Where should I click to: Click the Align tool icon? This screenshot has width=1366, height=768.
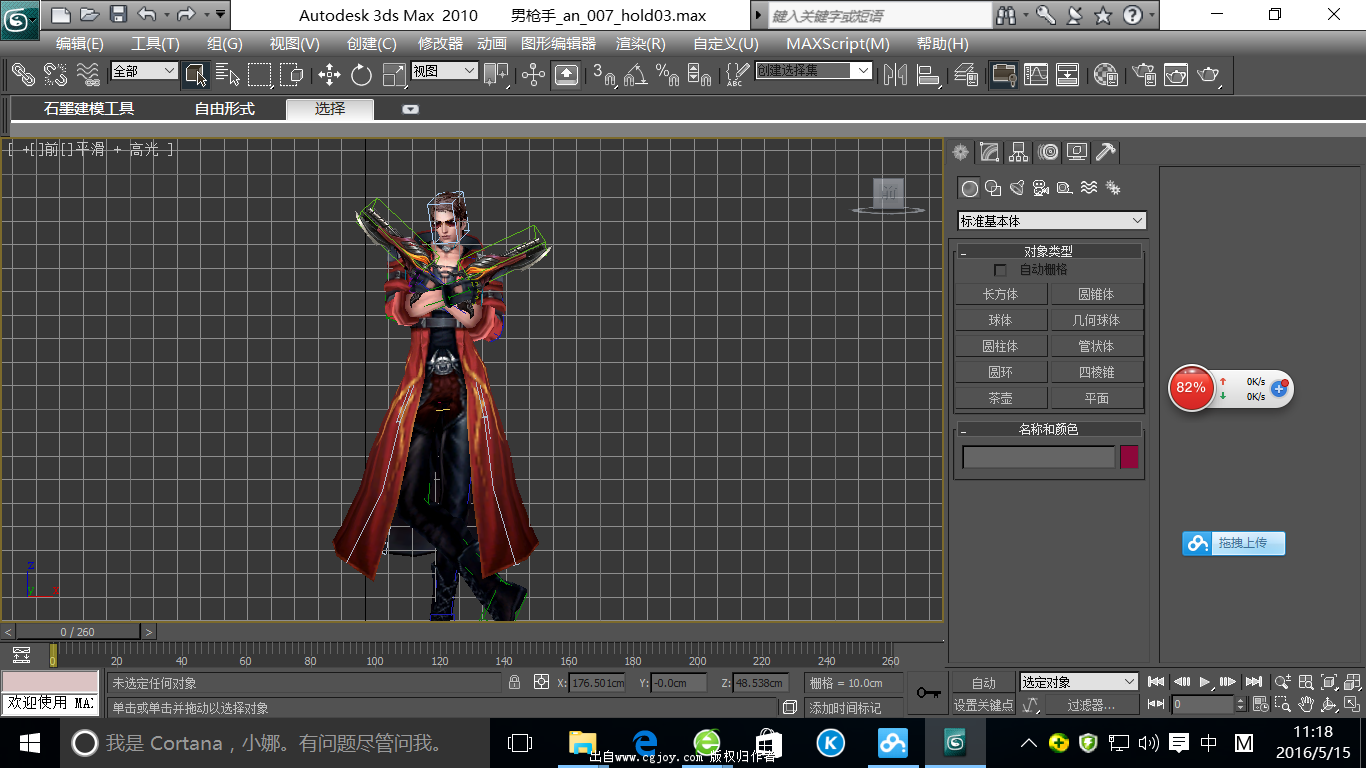coord(929,74)
